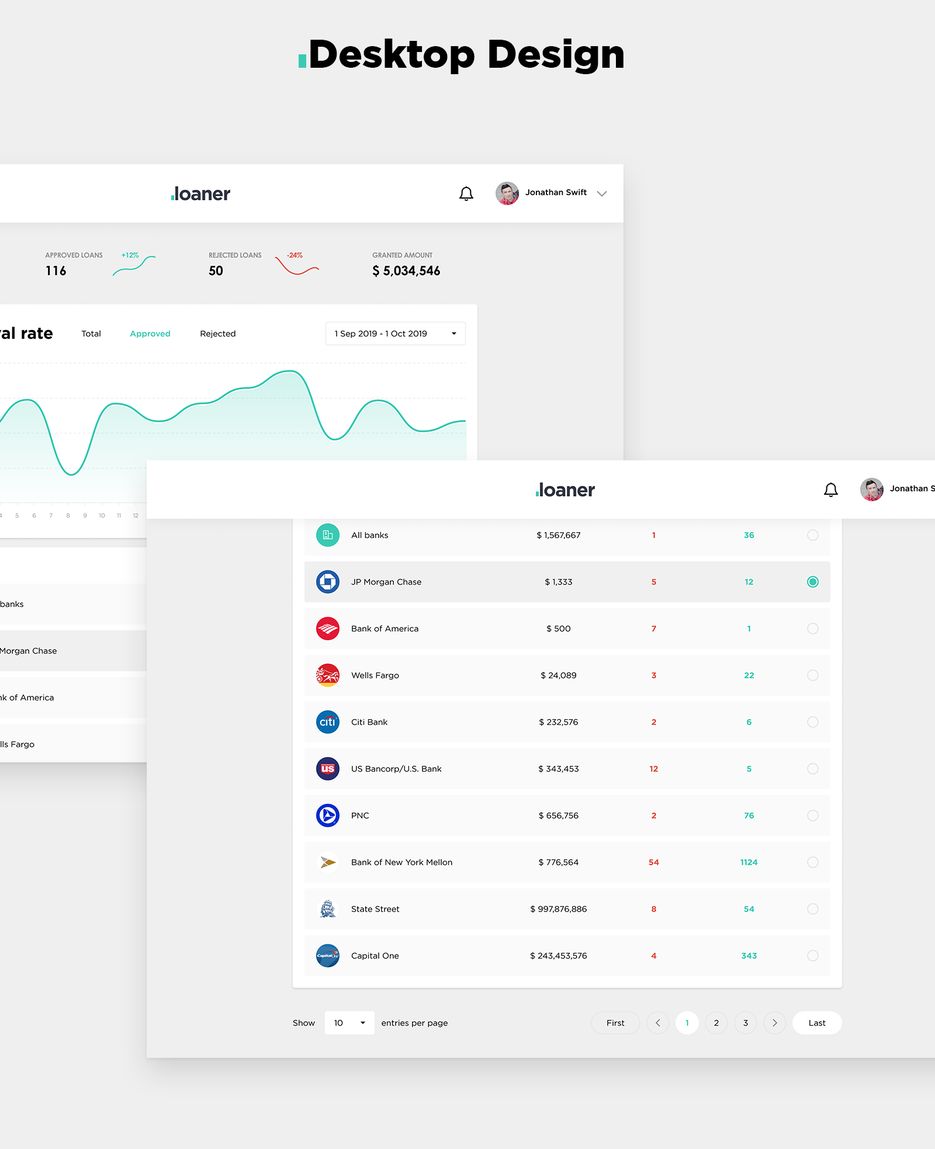Open notifications bell in the back window
The image size is (935, 1149).
466,193
